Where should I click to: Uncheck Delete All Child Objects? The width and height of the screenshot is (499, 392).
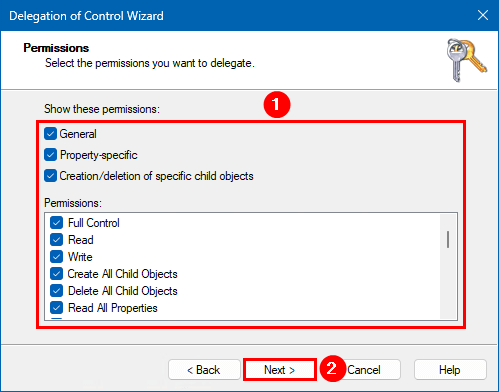tap(56, 291)
